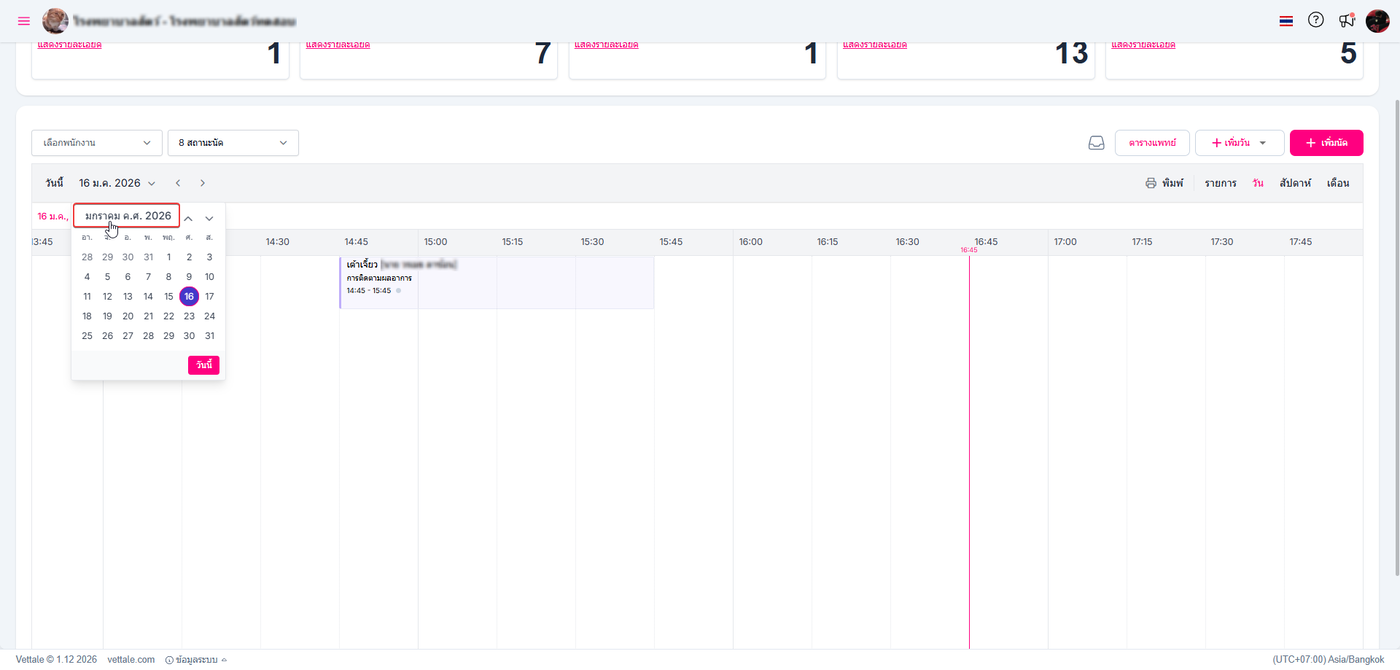The width and height of the screenshot is (1400, 670).
Task: Go to next month in date picker
Action: pyautogui.click(x=209, y=218)
